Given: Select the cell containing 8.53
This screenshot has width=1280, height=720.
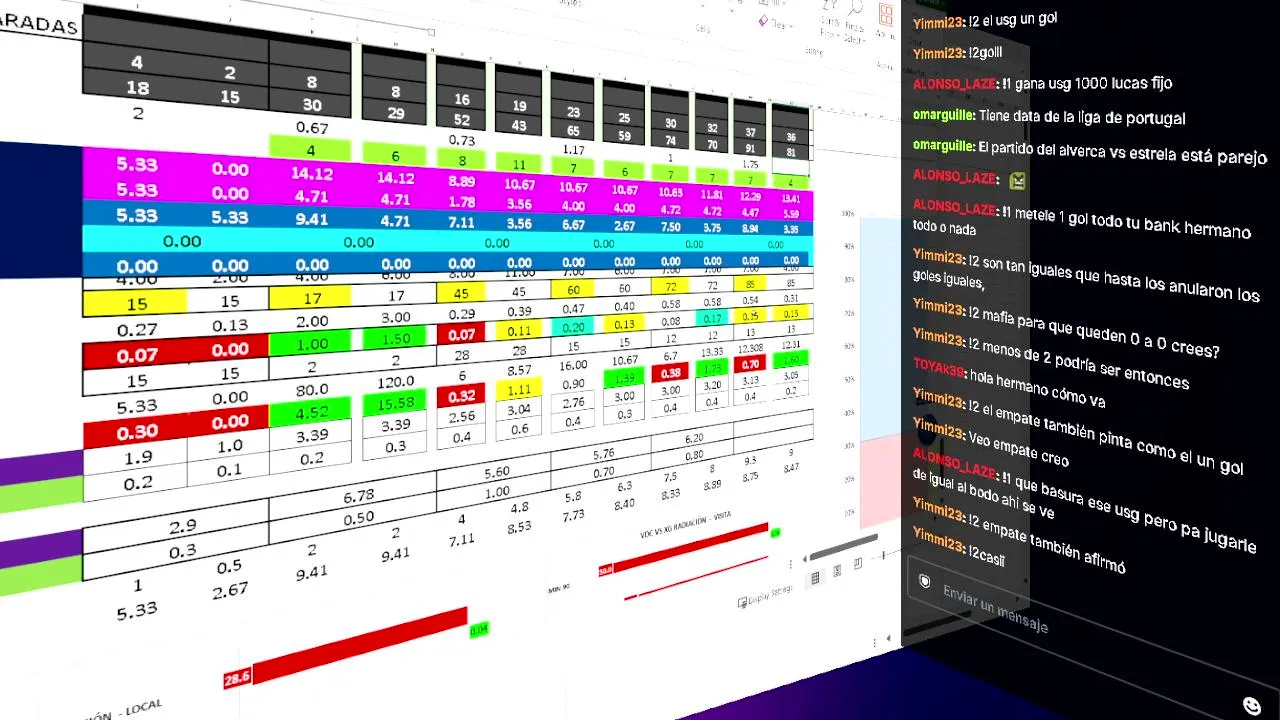Looking at the screenshot, I should point(519,527).
